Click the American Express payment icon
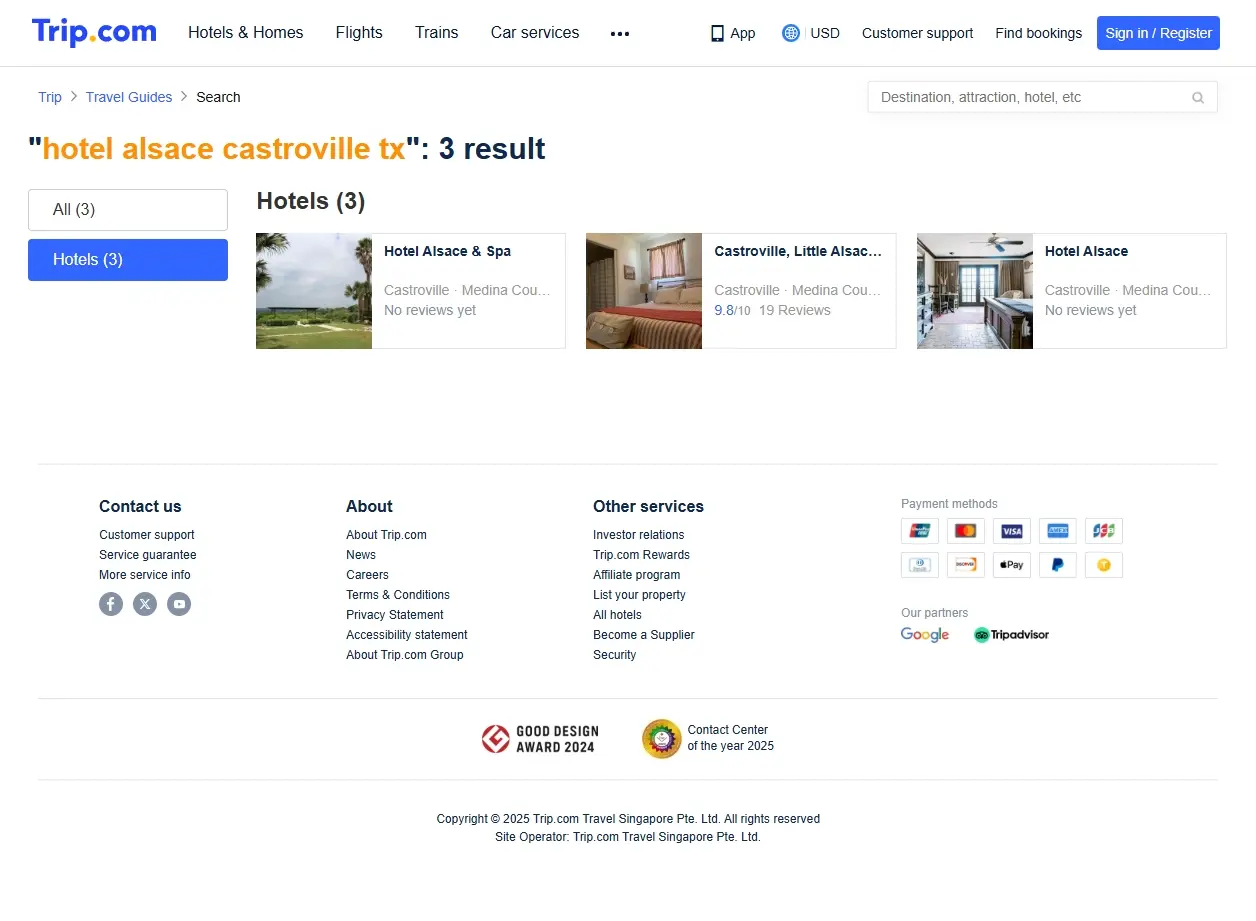This screenshot has width=1256, height=921. pos(1058,531)
